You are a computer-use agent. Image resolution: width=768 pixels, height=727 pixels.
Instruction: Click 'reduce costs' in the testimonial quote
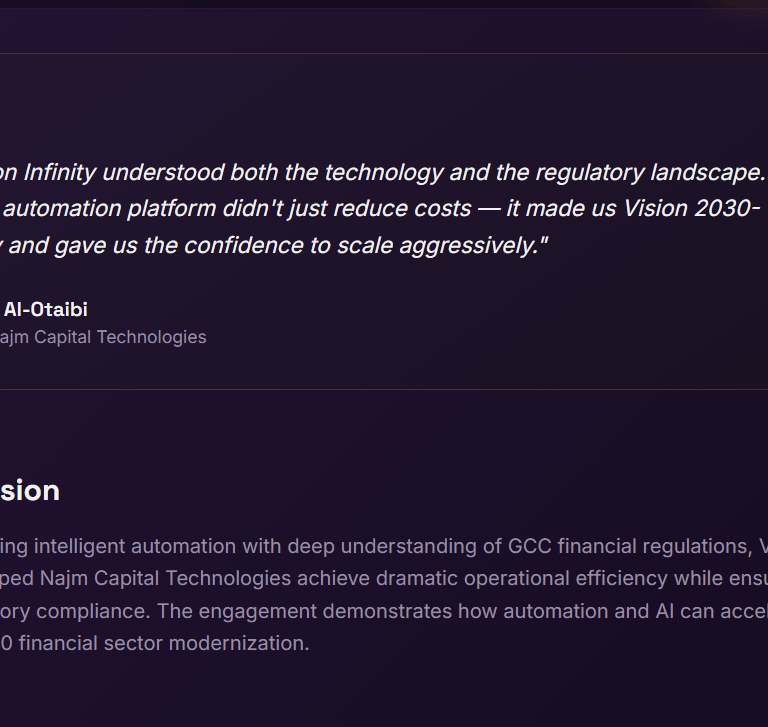410,208
